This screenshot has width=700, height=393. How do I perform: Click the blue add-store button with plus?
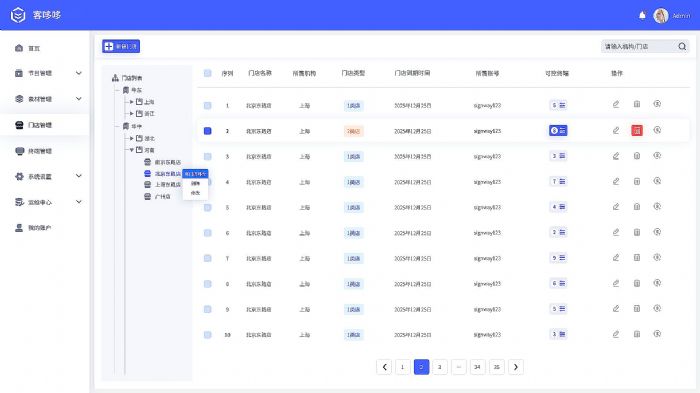(121, 46)
